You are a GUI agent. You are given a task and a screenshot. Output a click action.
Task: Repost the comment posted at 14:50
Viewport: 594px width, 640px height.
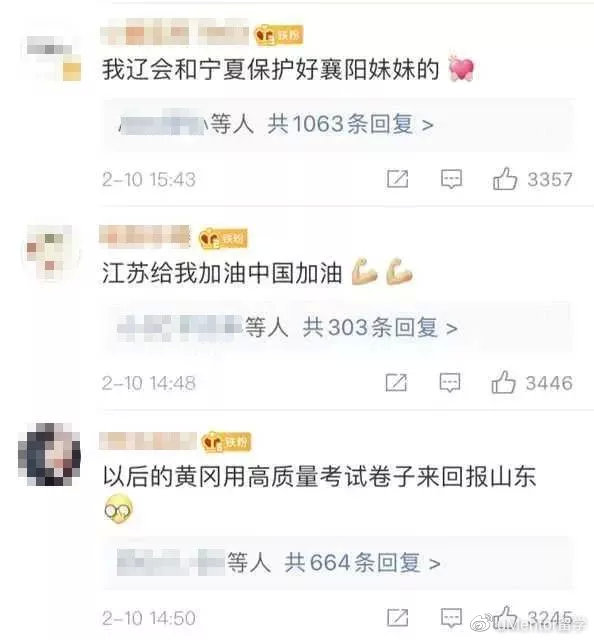pos(397,617)
